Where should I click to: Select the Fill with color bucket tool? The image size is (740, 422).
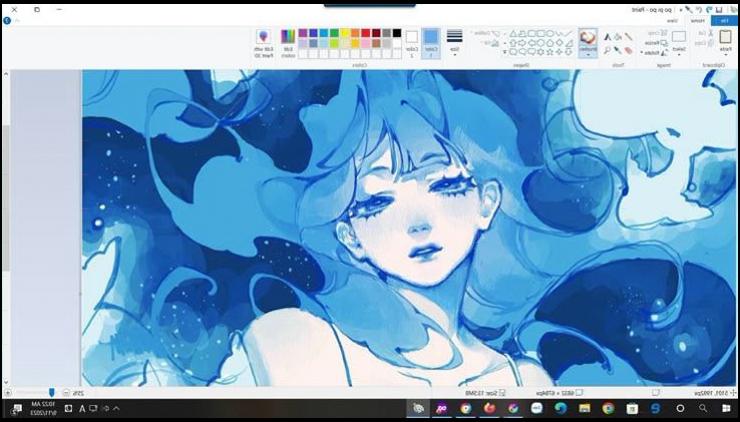click(x=618, y=36)
